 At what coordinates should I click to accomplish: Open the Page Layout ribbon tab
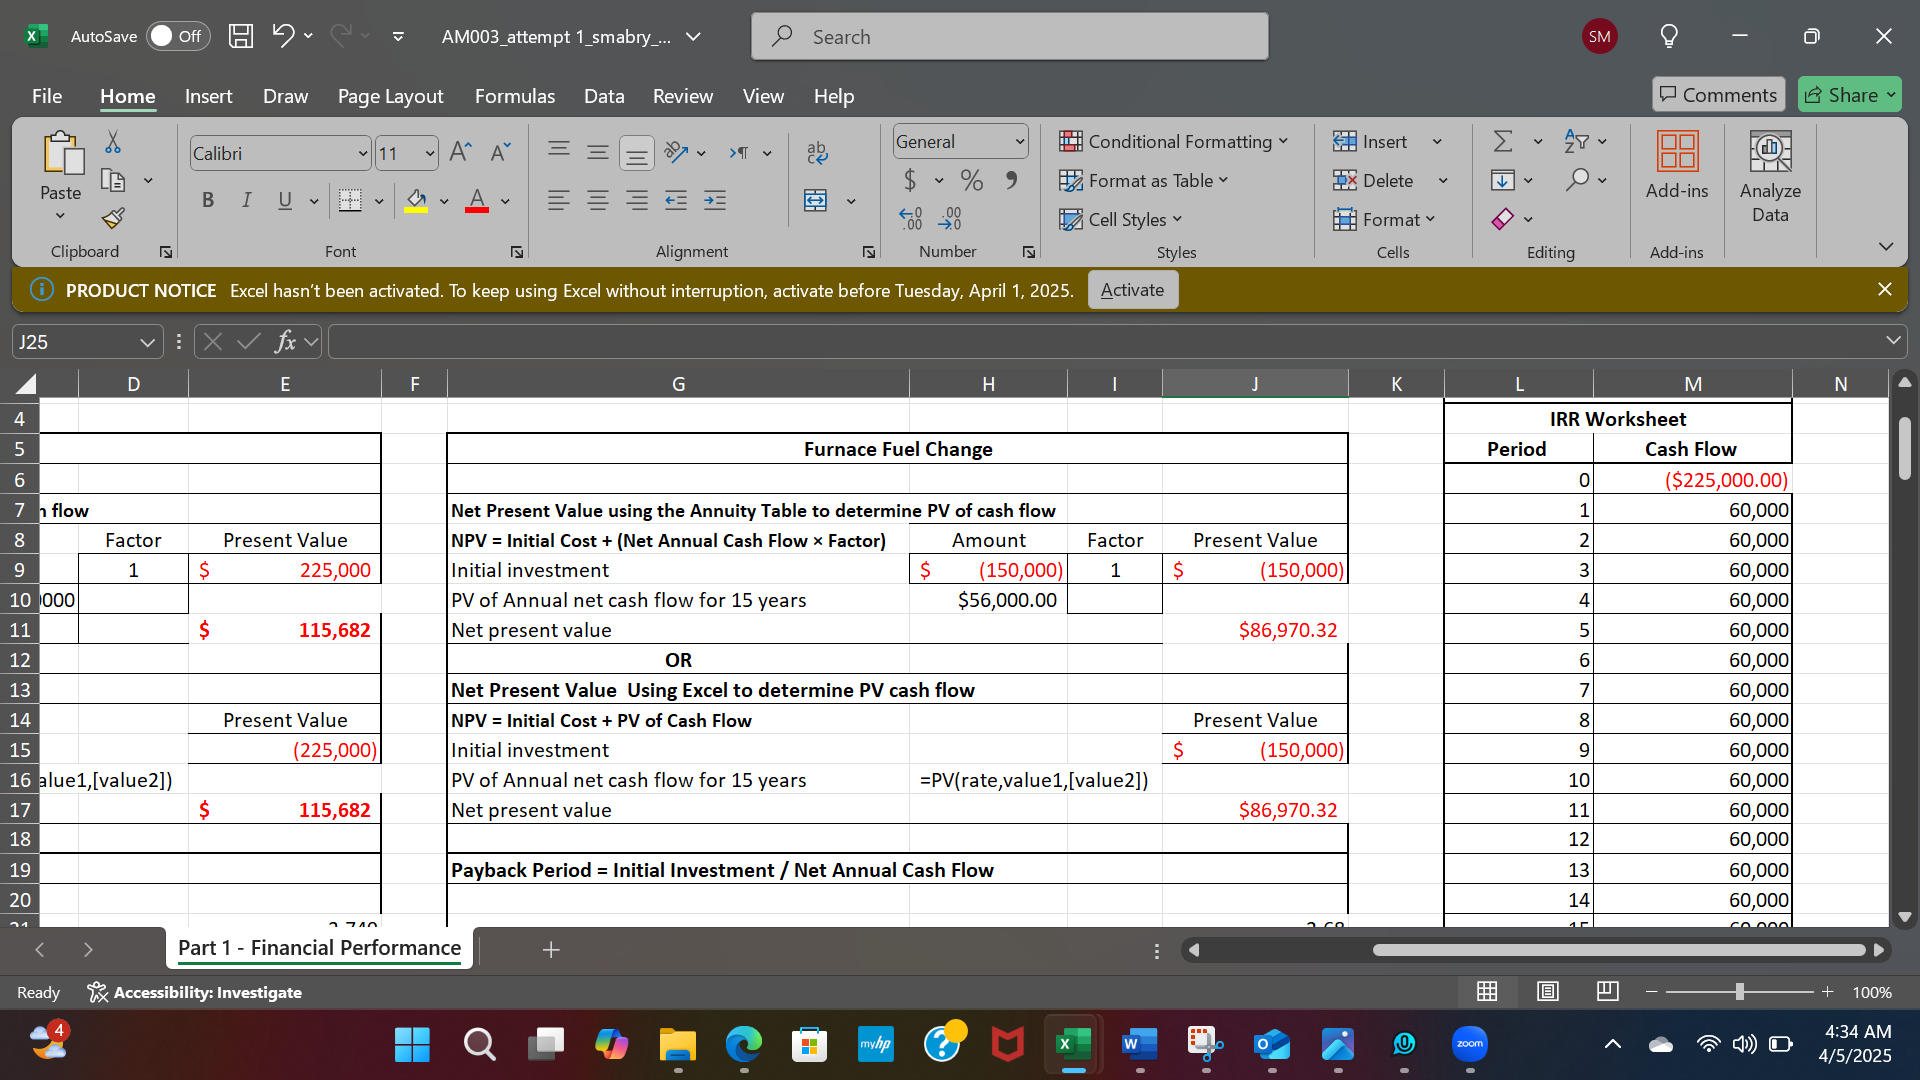tap(390, 96)
